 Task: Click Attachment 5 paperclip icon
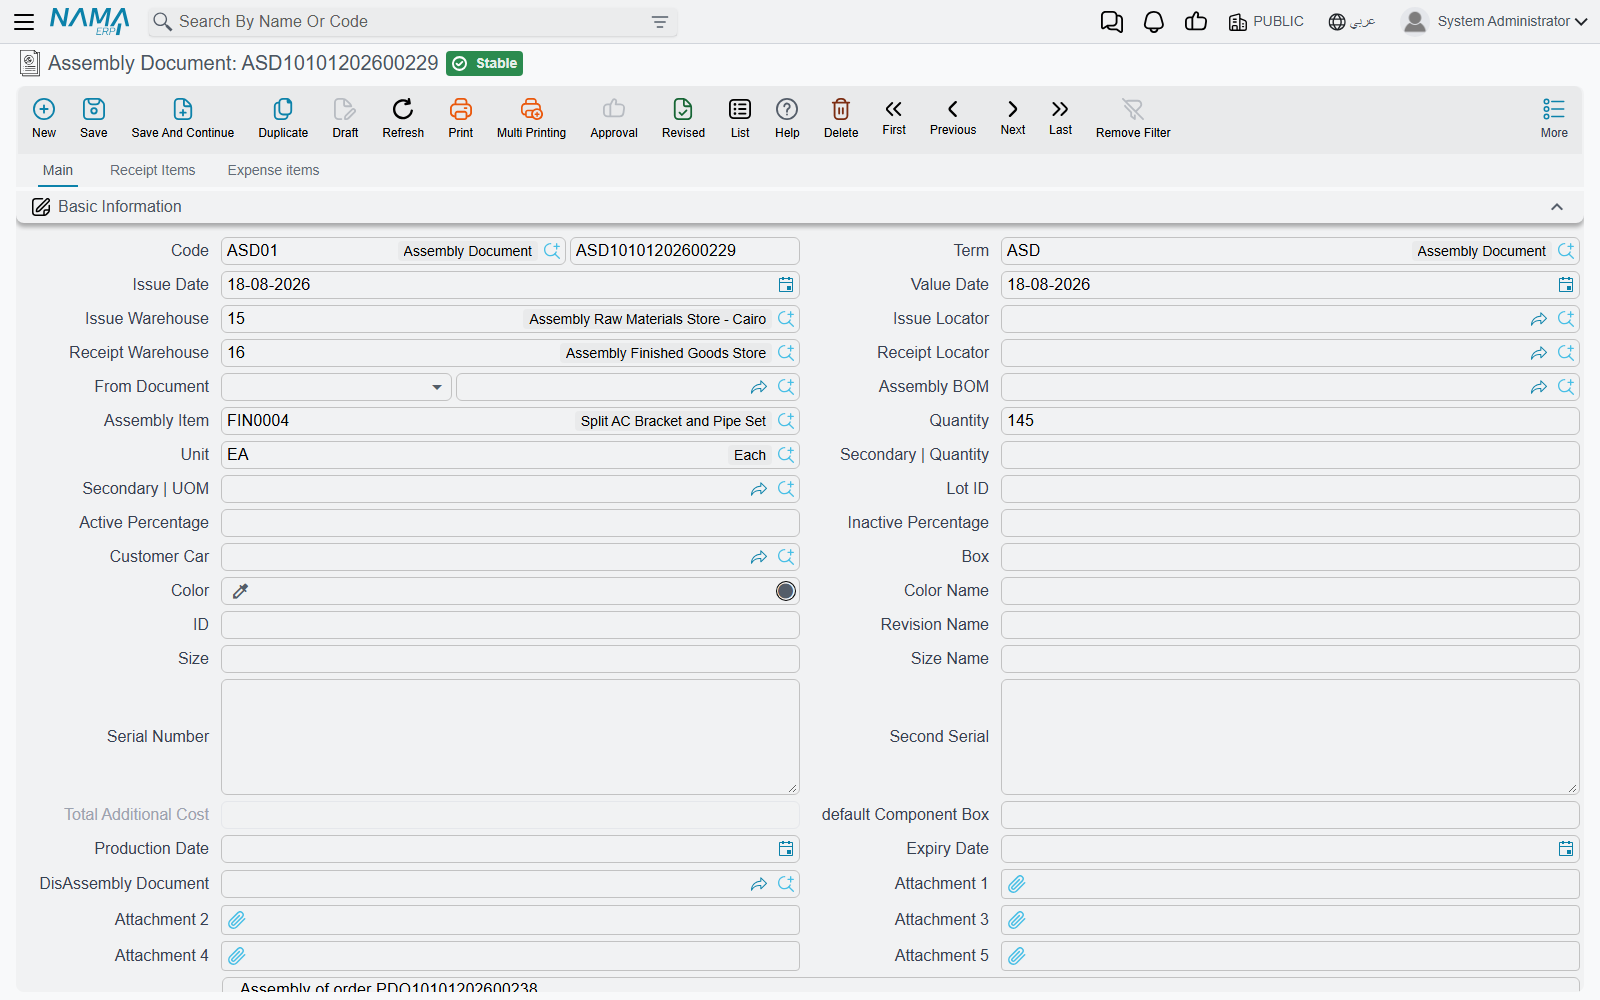pyautogui.click(x=1017, y=956)
